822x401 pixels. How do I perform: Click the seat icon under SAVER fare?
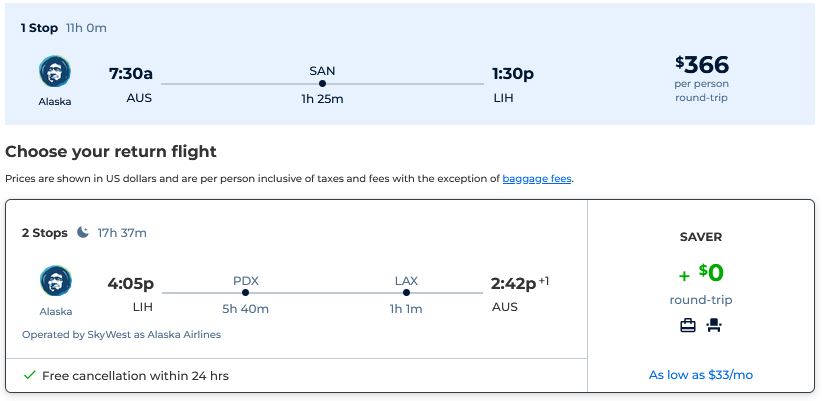click(714, 326)
